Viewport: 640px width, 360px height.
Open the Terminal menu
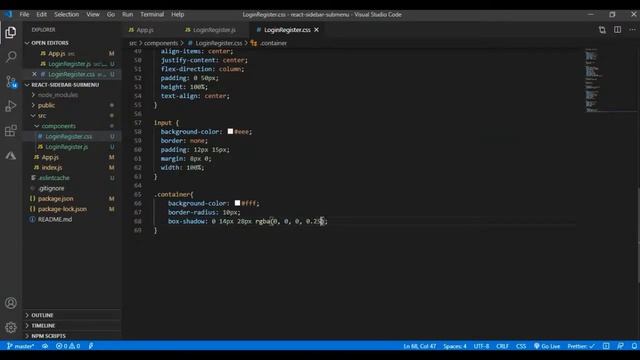point(152,14)
